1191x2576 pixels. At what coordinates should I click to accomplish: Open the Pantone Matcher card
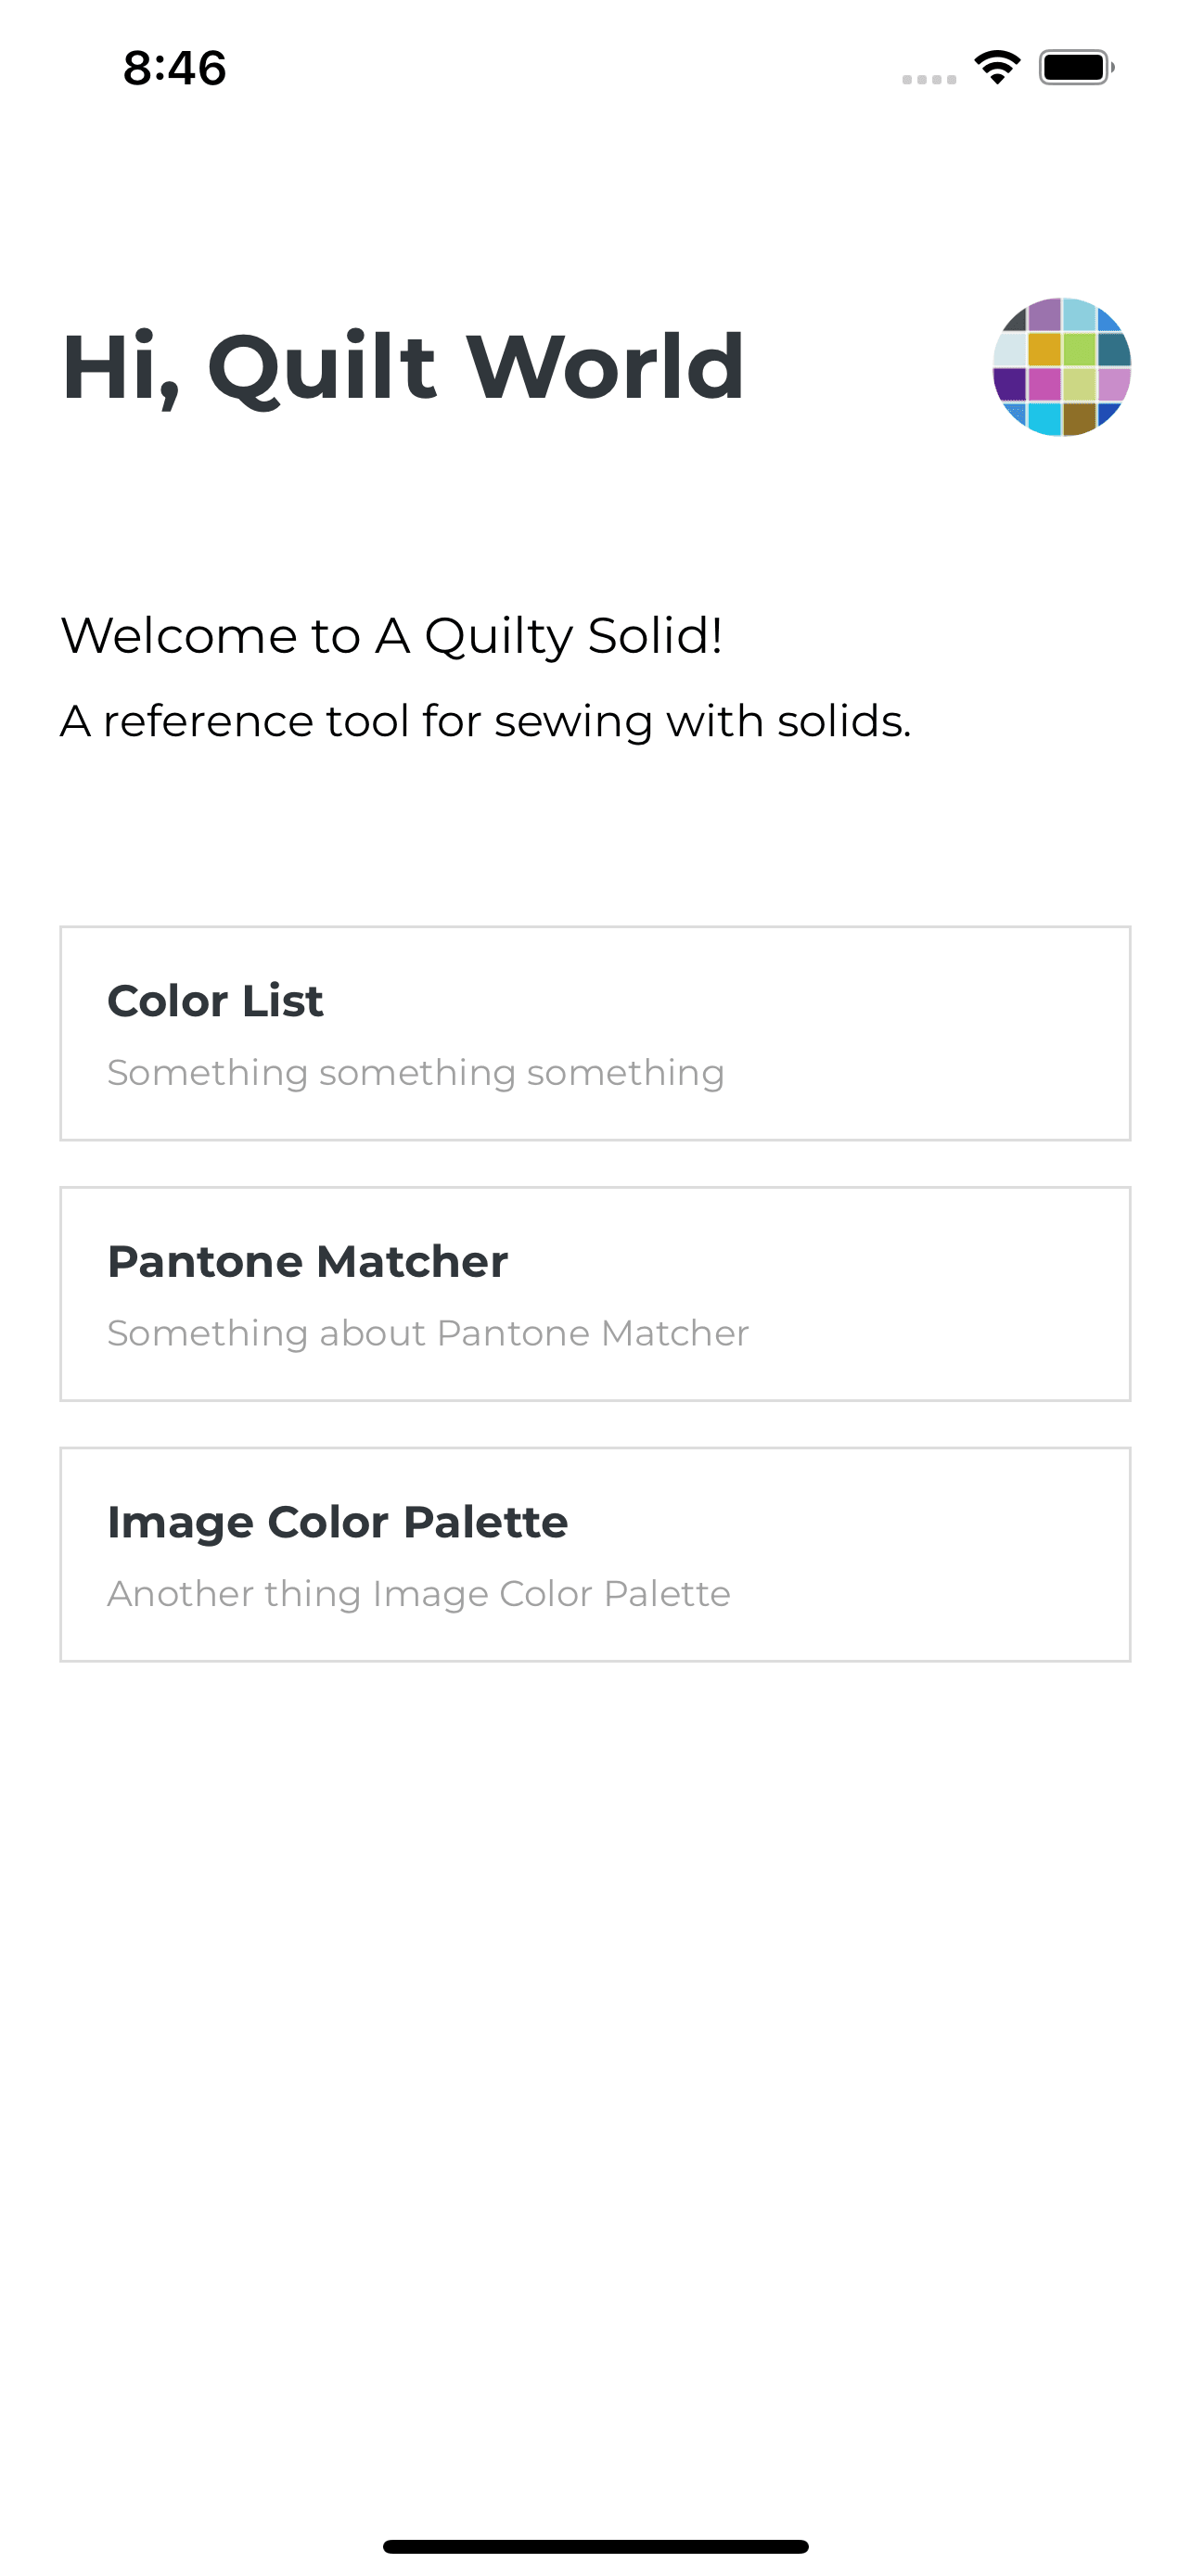[x=595, y=1294]
